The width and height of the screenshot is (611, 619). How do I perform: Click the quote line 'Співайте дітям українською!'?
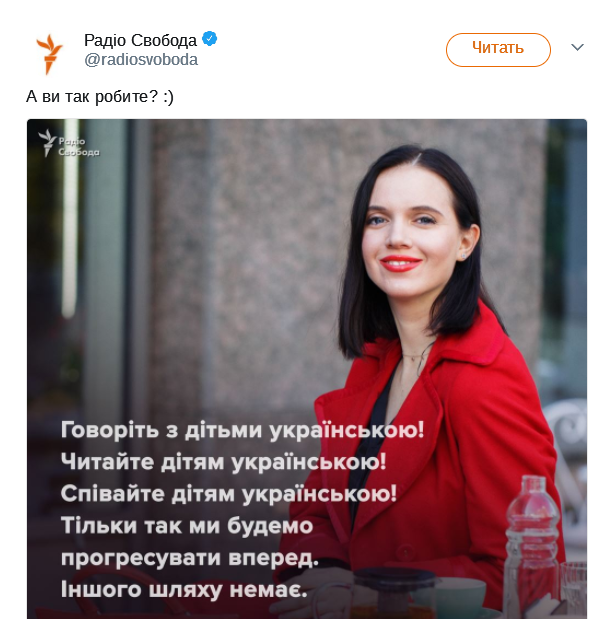229,494
